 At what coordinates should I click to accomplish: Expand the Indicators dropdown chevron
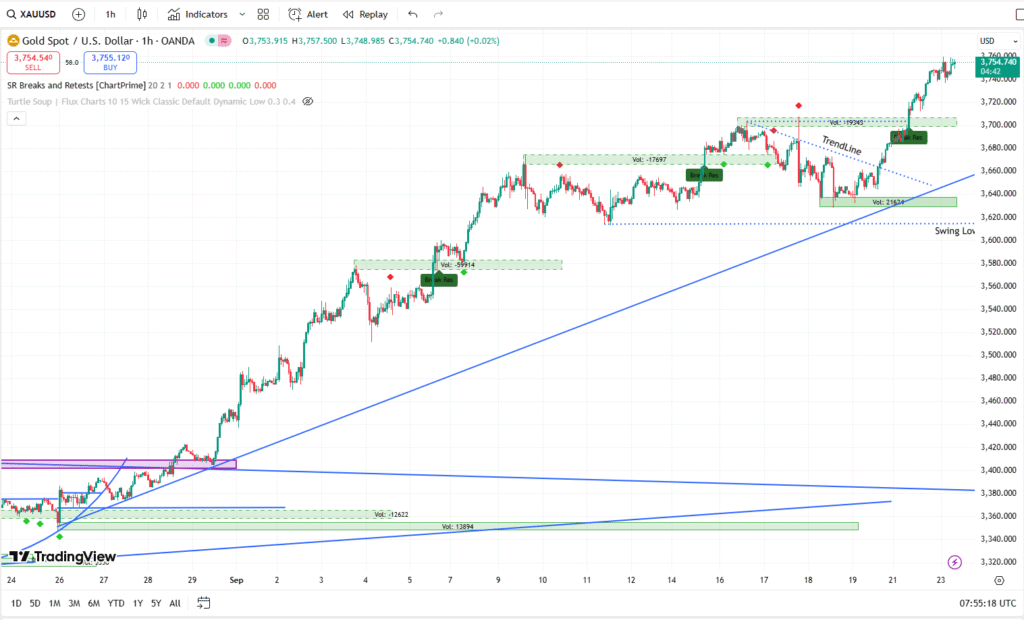[x=242, y=14]
